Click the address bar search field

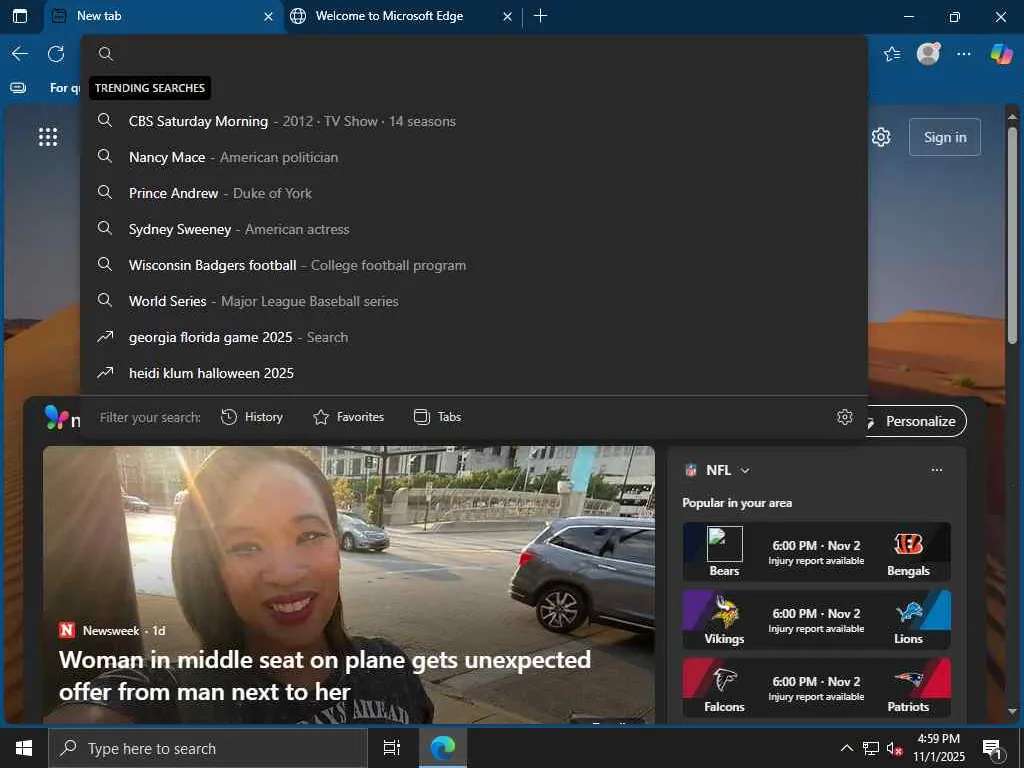pos(480,54)
